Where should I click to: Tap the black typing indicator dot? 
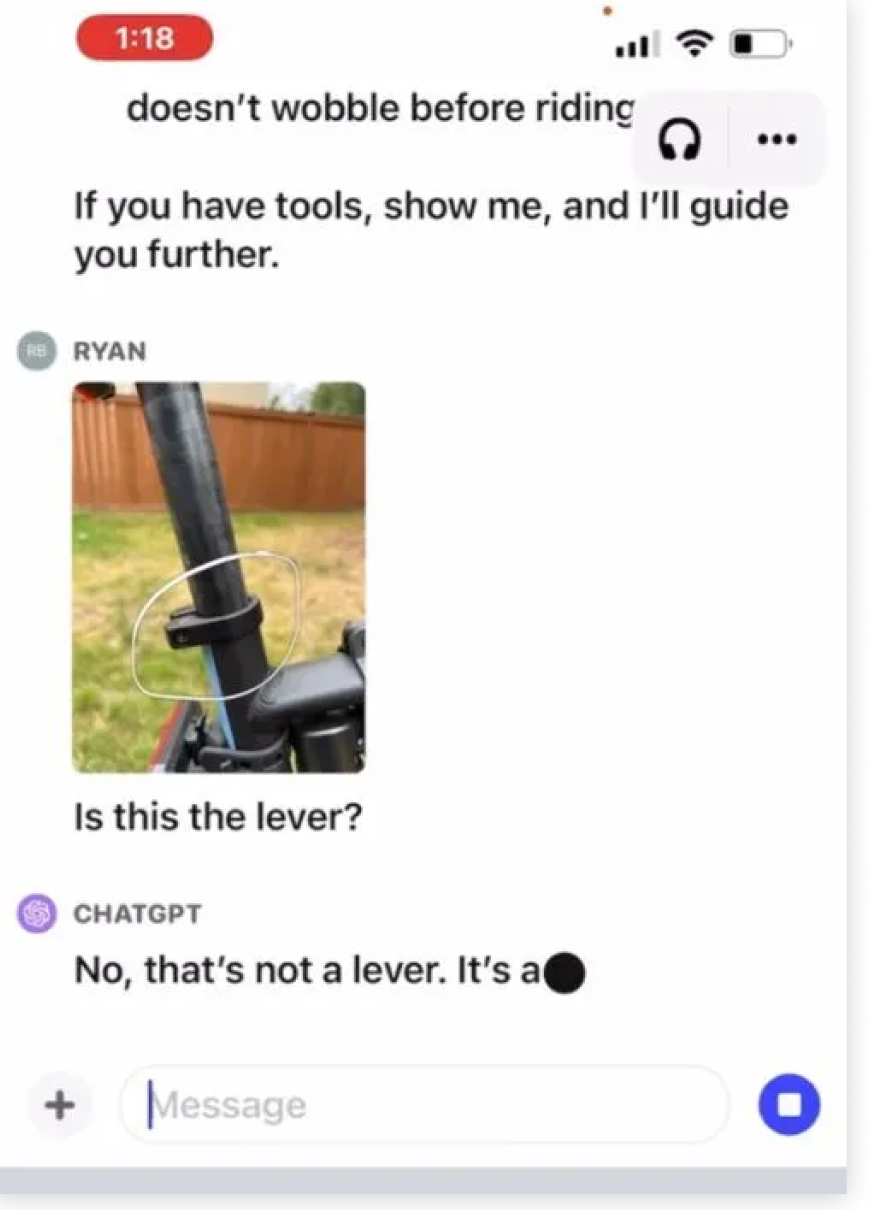(x=566, y=973)
